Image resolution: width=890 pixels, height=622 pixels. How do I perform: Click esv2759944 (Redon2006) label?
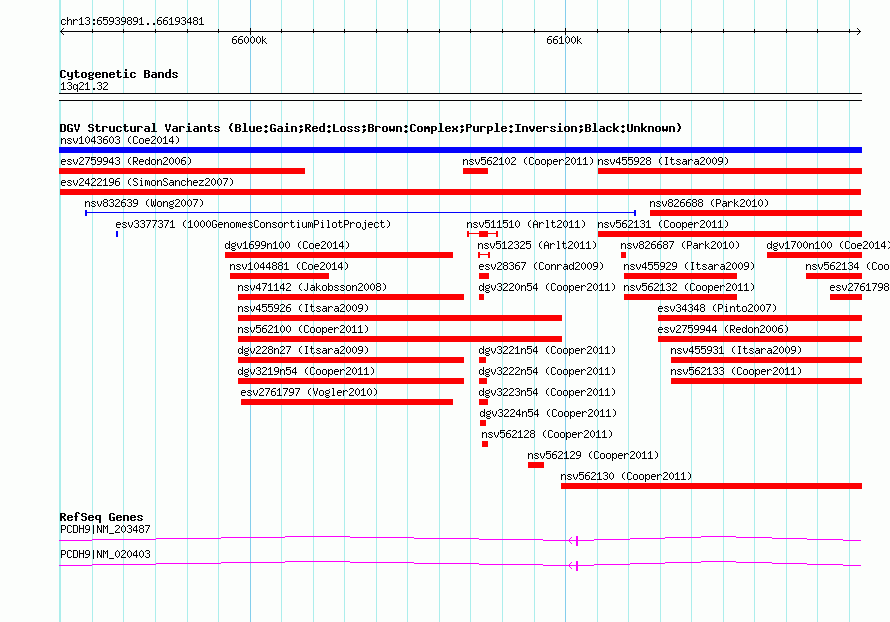click(723, 329)
